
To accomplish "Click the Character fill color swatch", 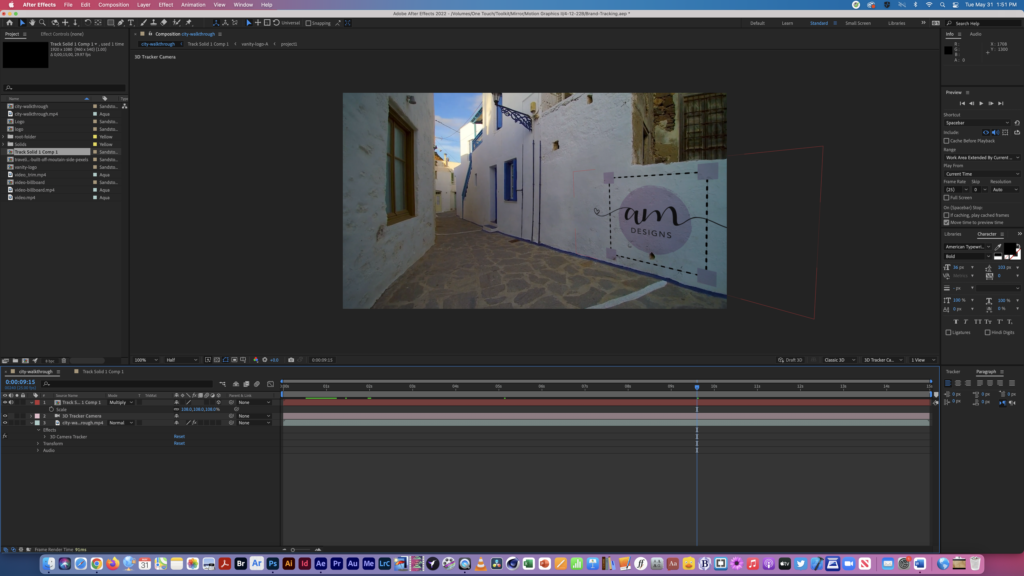I will 1010,249.
